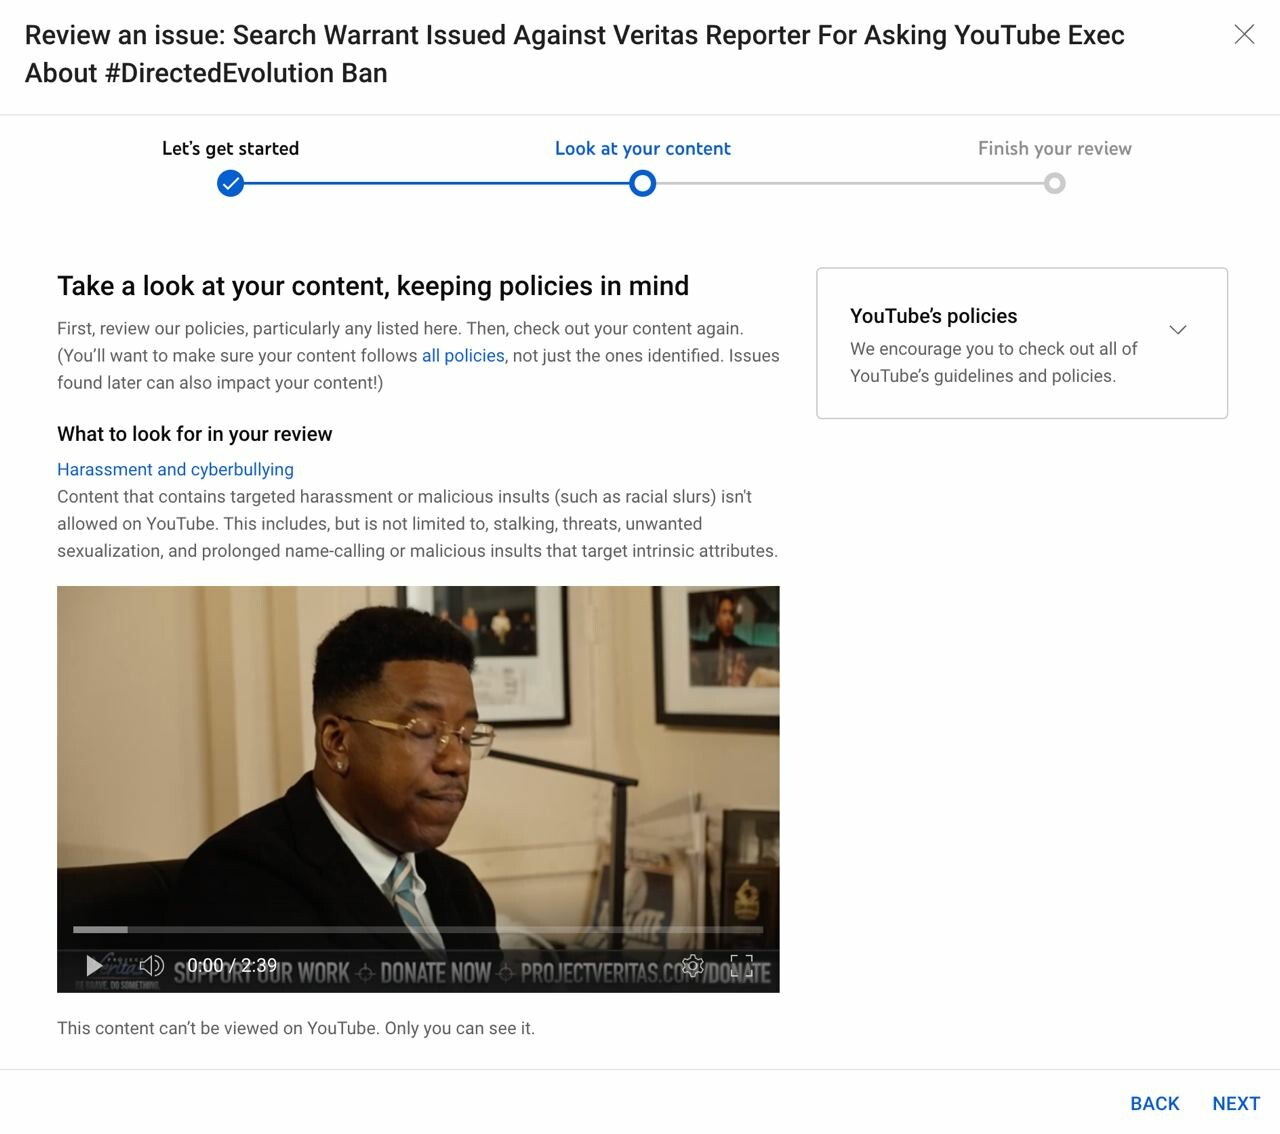The image size is (1280, 1134).
Task: Open the 'all policies' link
Action: coord(463,356)
